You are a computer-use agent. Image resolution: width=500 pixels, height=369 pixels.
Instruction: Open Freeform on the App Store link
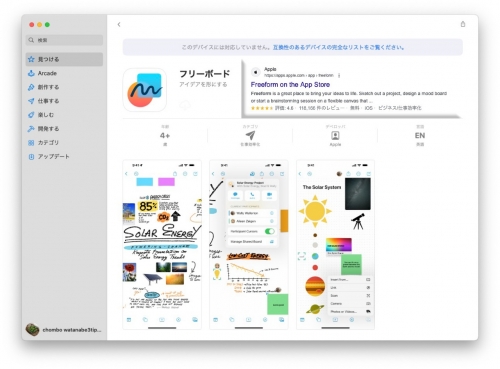point(290,85)
